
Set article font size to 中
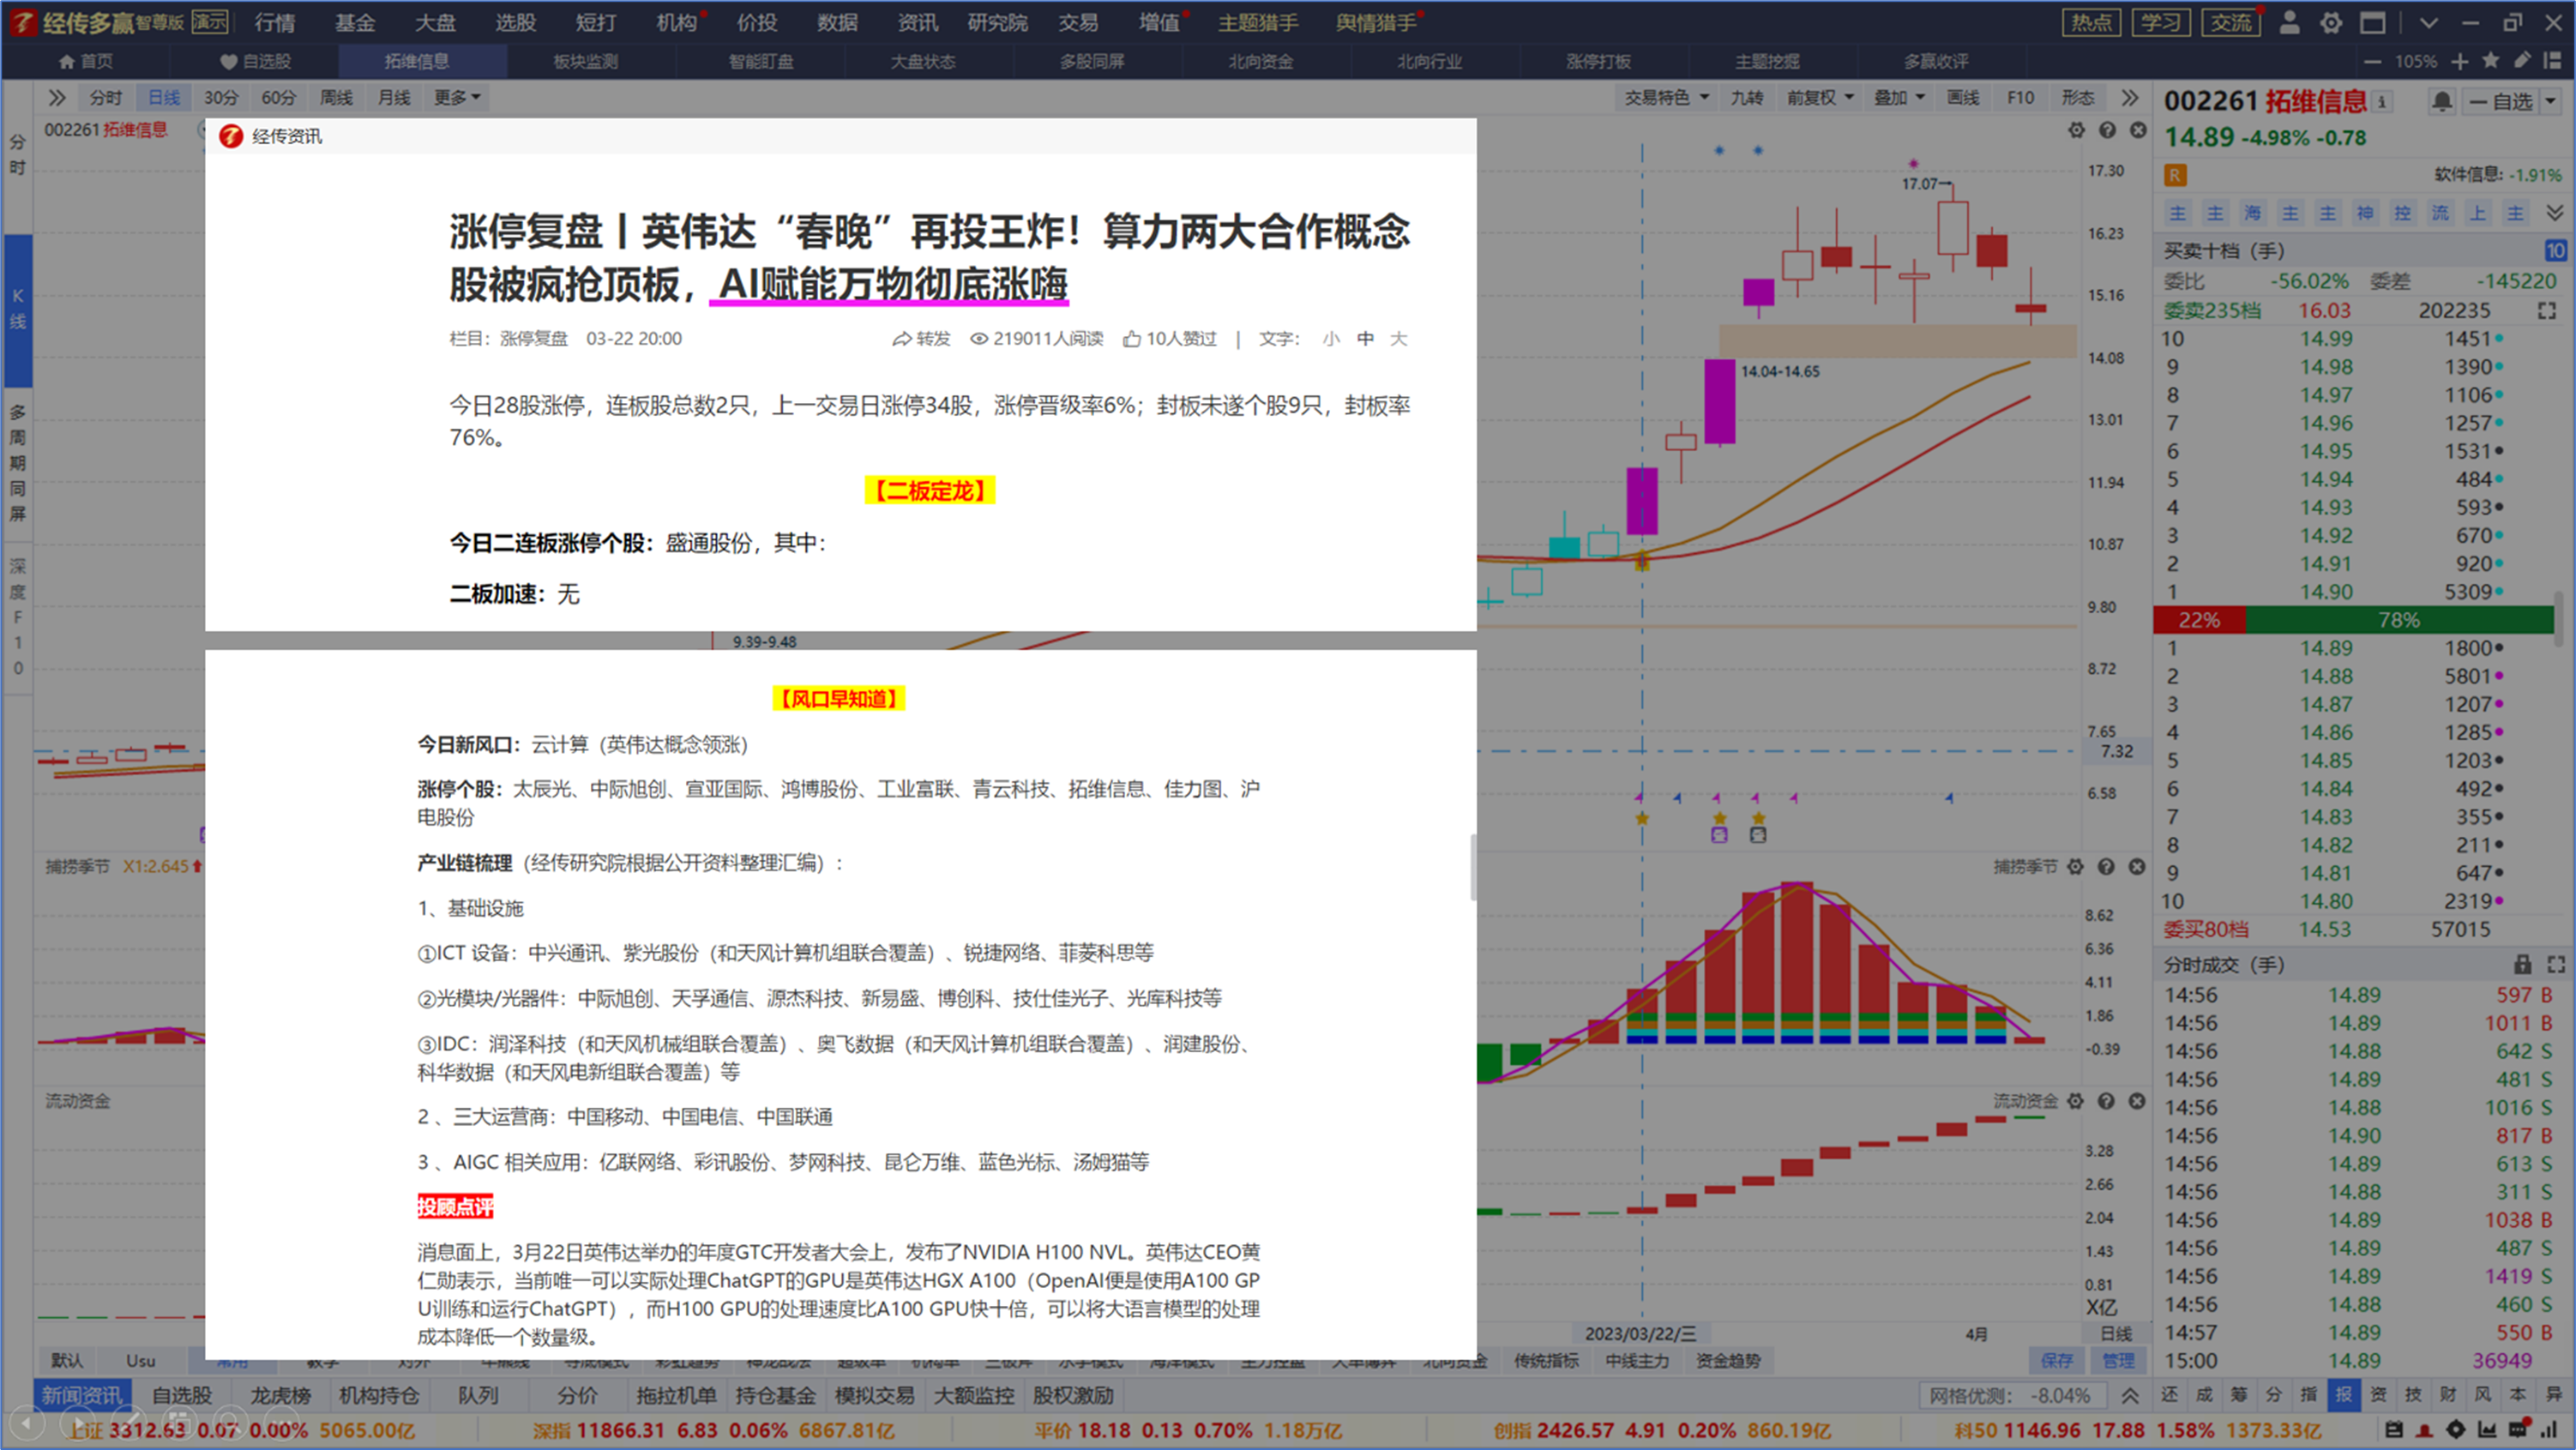pyautogui.click(x=1365, y=339)
